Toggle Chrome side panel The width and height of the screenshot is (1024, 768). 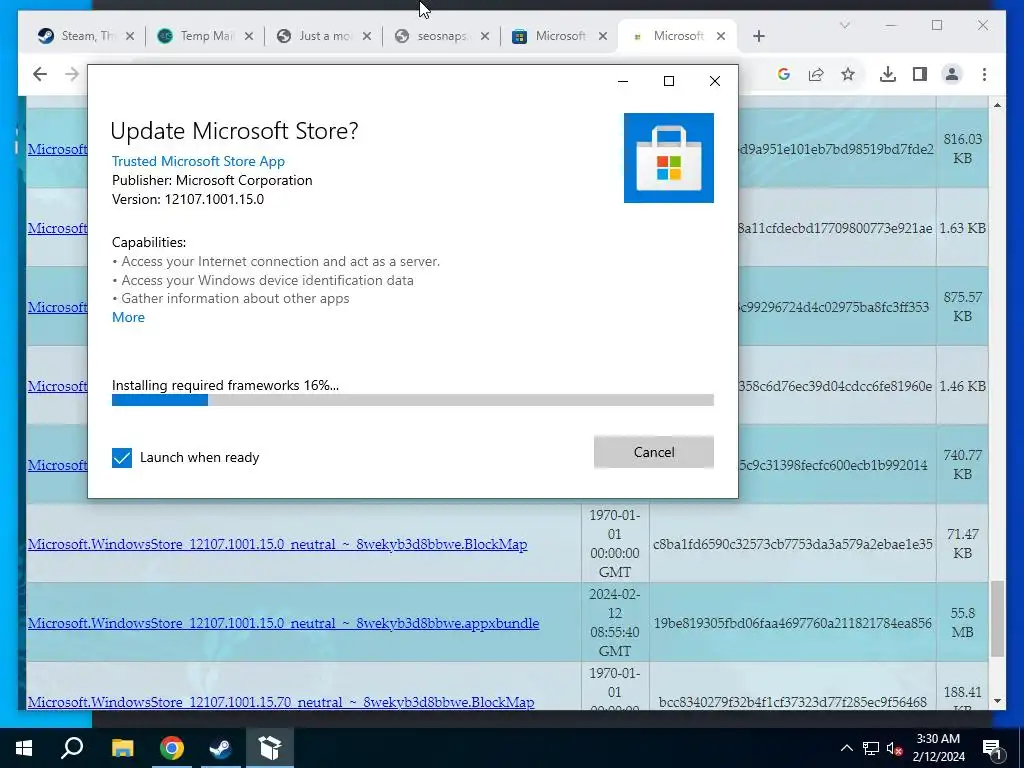coord(920,74)
